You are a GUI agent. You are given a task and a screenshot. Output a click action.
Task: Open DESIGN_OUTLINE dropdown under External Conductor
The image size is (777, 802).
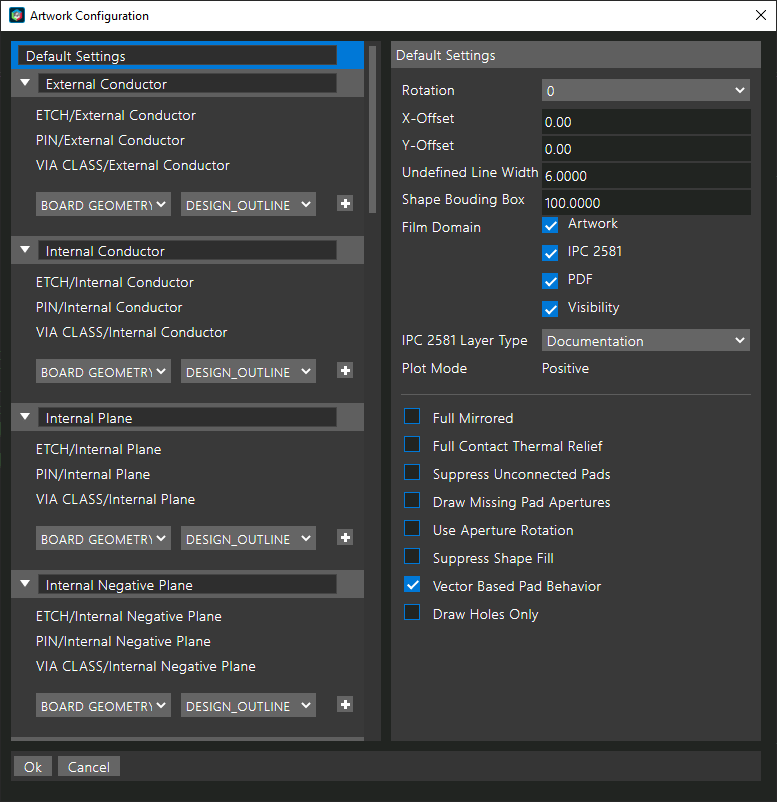[x=248, y=205]
